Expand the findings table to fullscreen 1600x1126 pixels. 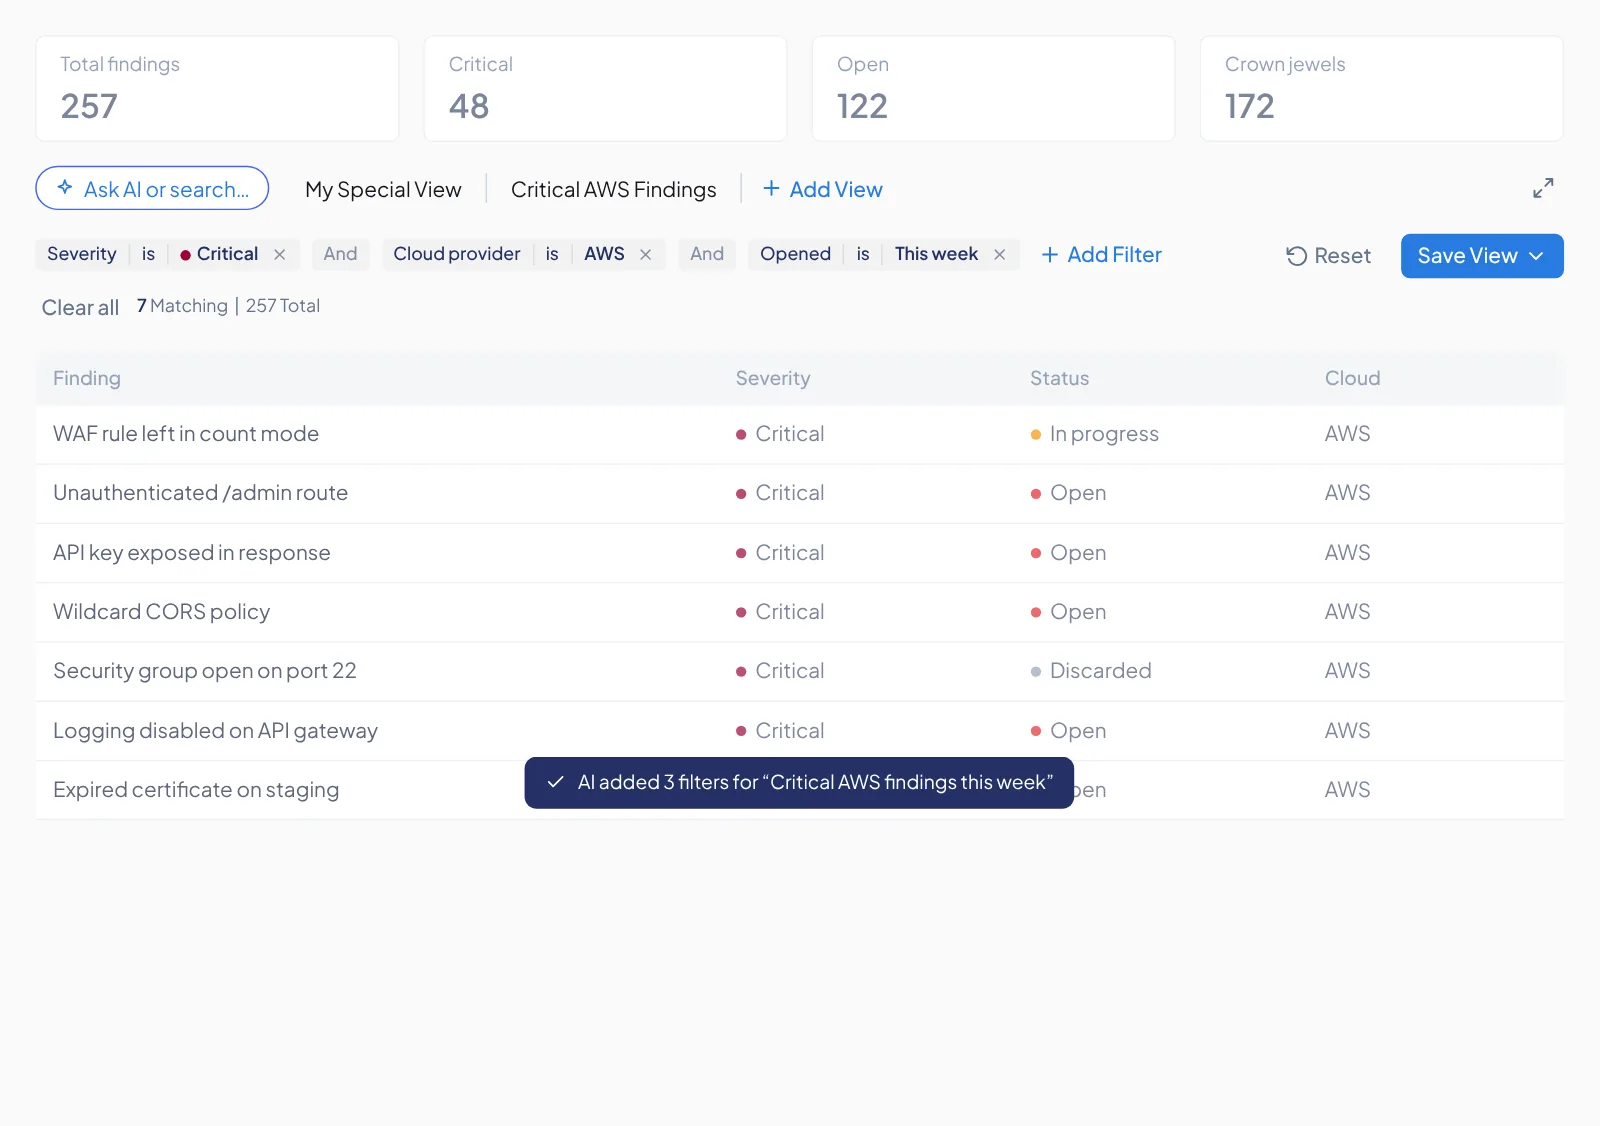tap(1543, 188)
